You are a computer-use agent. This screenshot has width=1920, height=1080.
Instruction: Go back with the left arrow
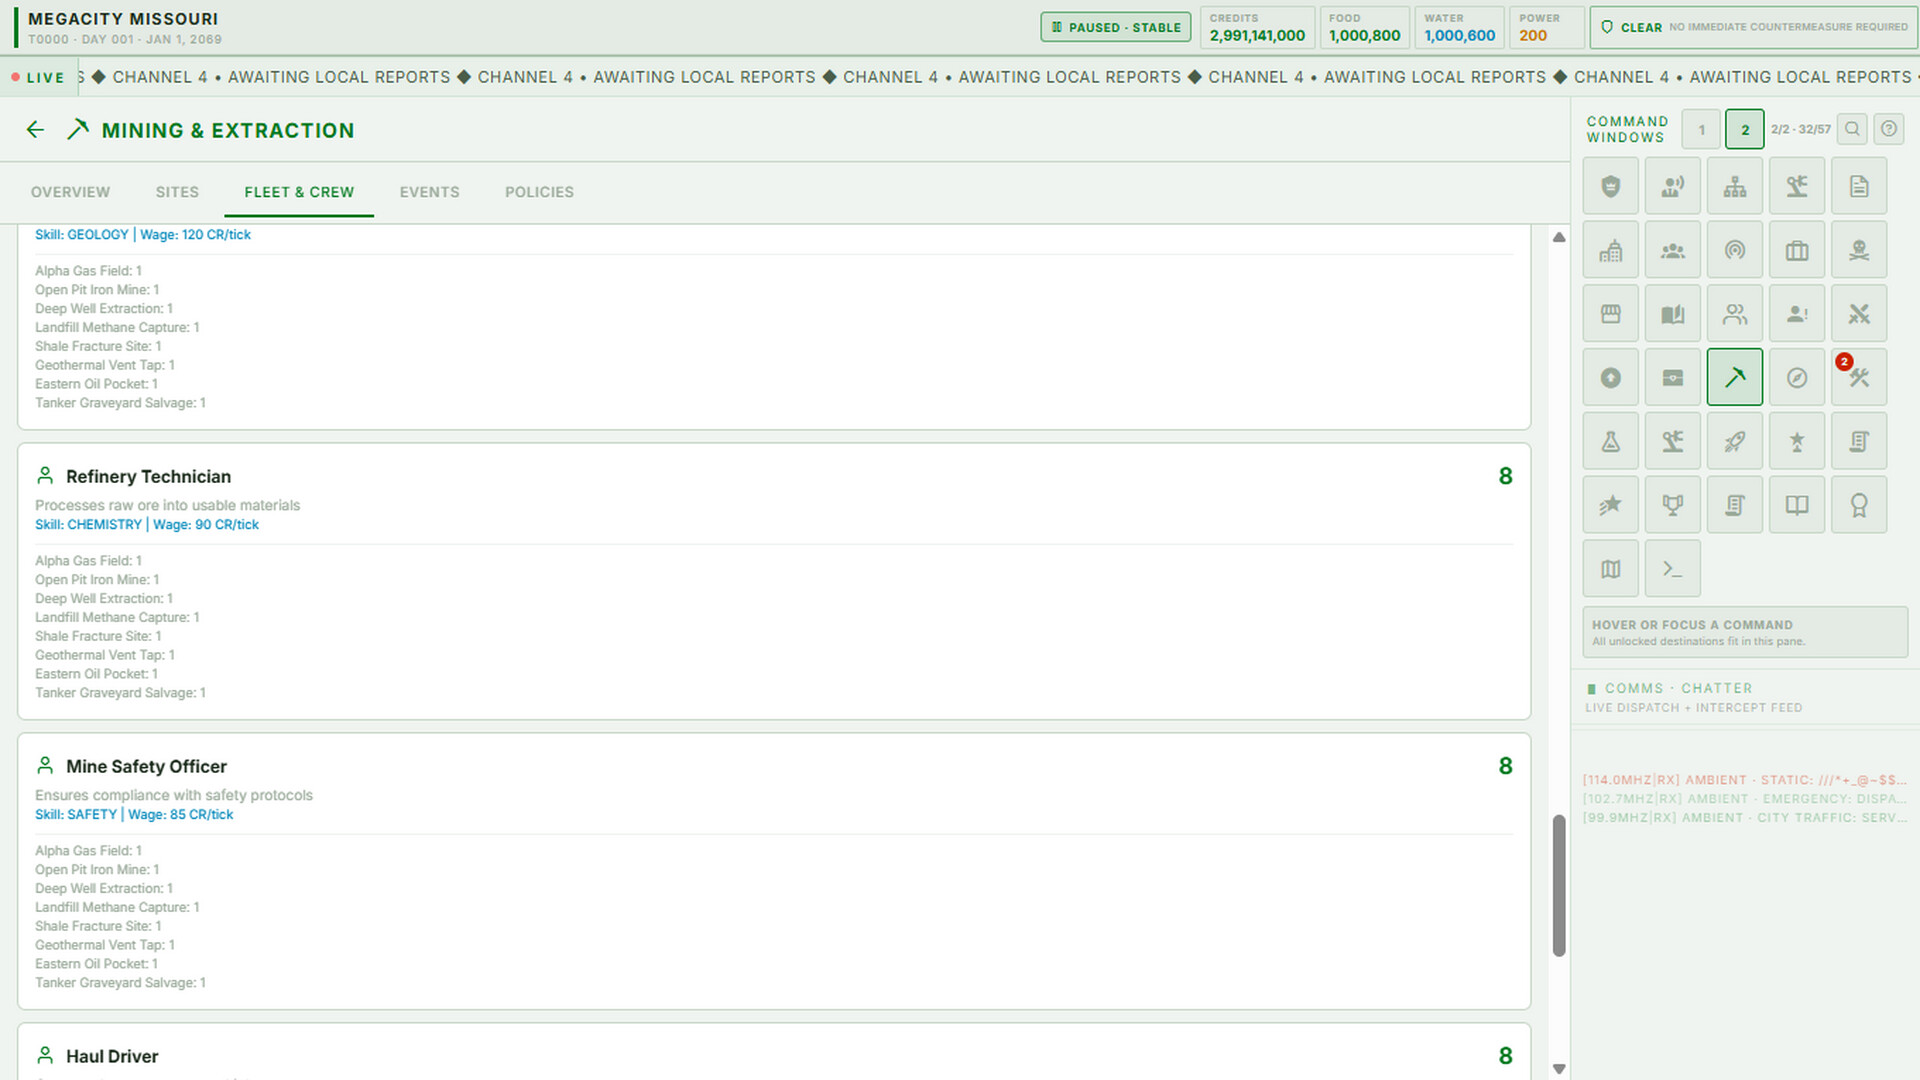click(36, 130)
